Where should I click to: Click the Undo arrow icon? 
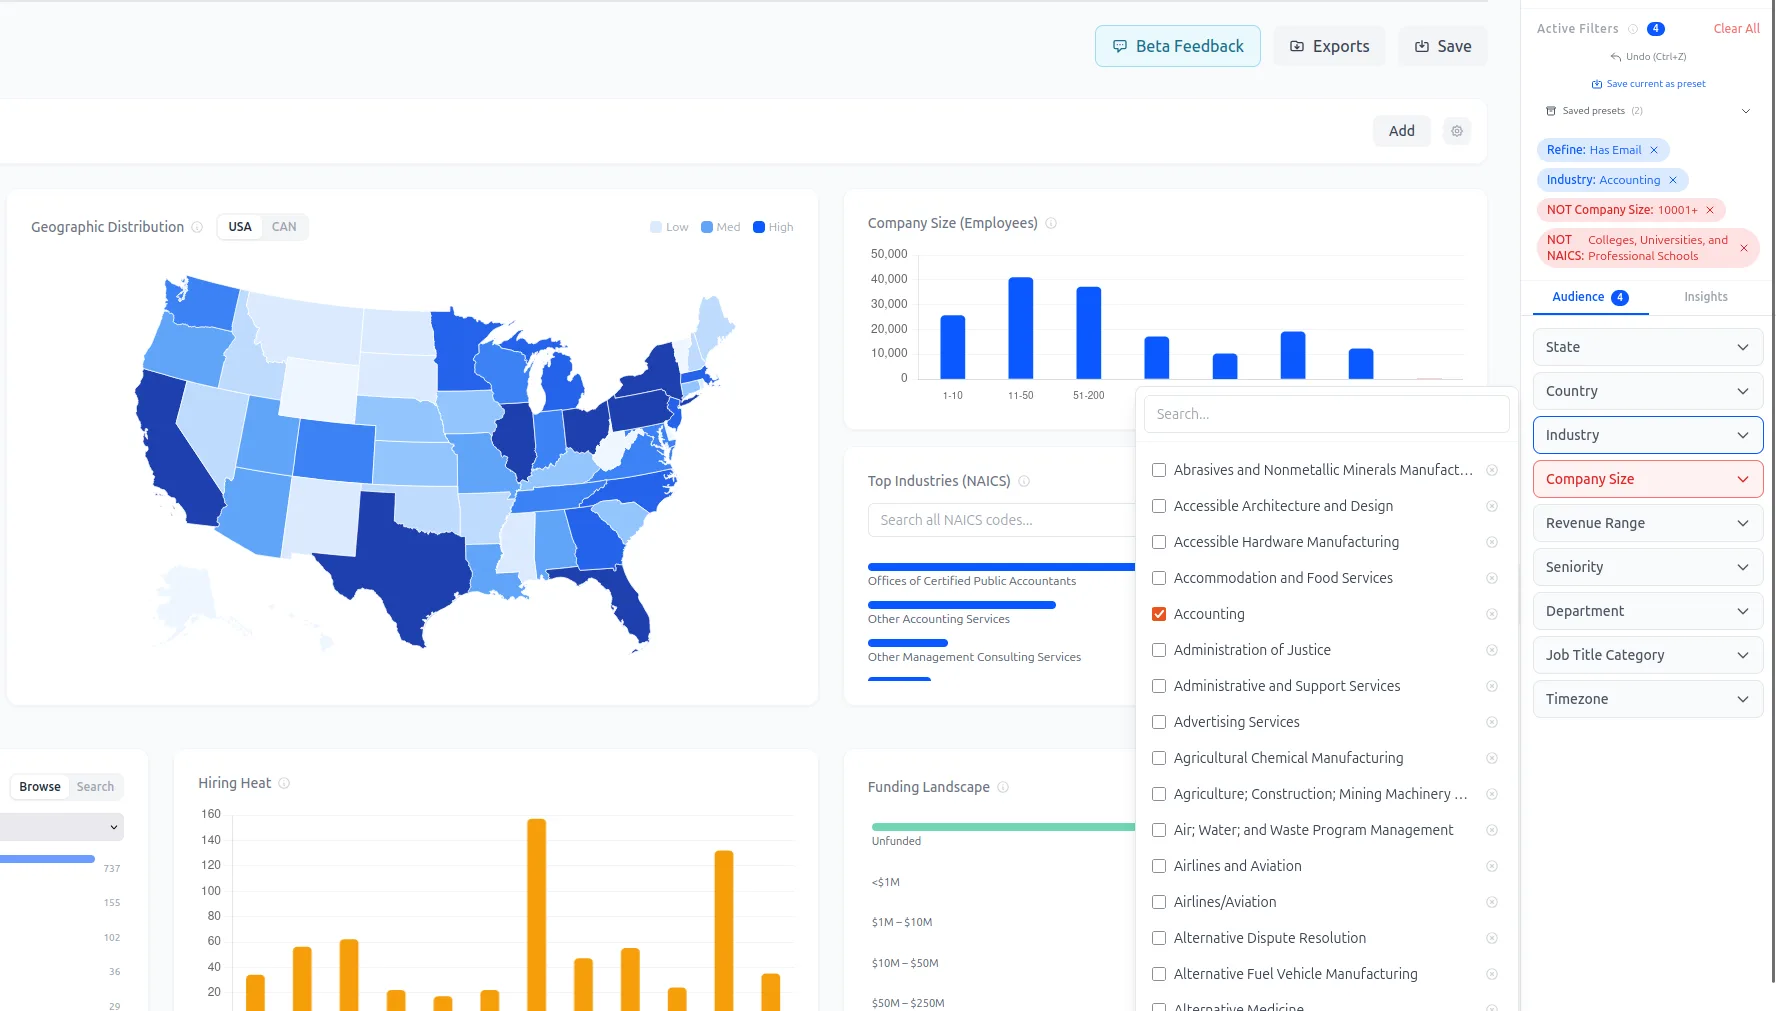1616,57
